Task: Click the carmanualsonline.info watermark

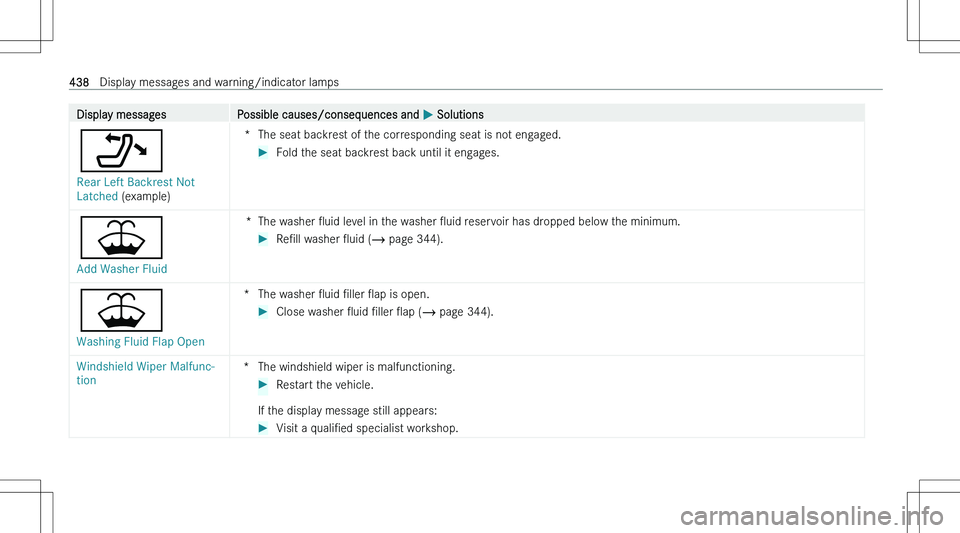Action: [x=812, y=516]
